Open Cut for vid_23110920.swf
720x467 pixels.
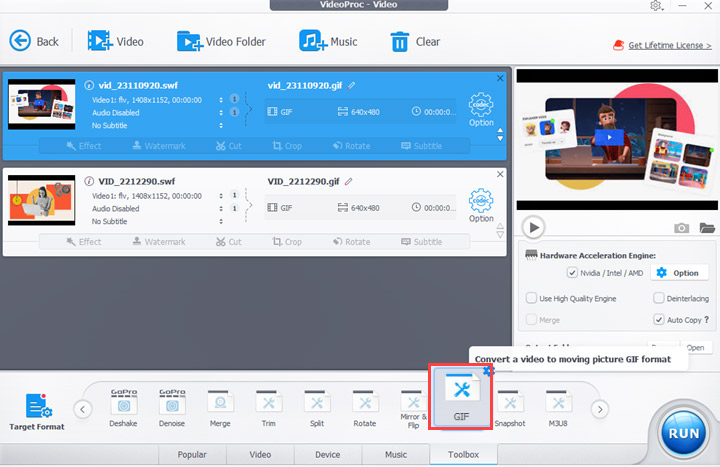229,146
